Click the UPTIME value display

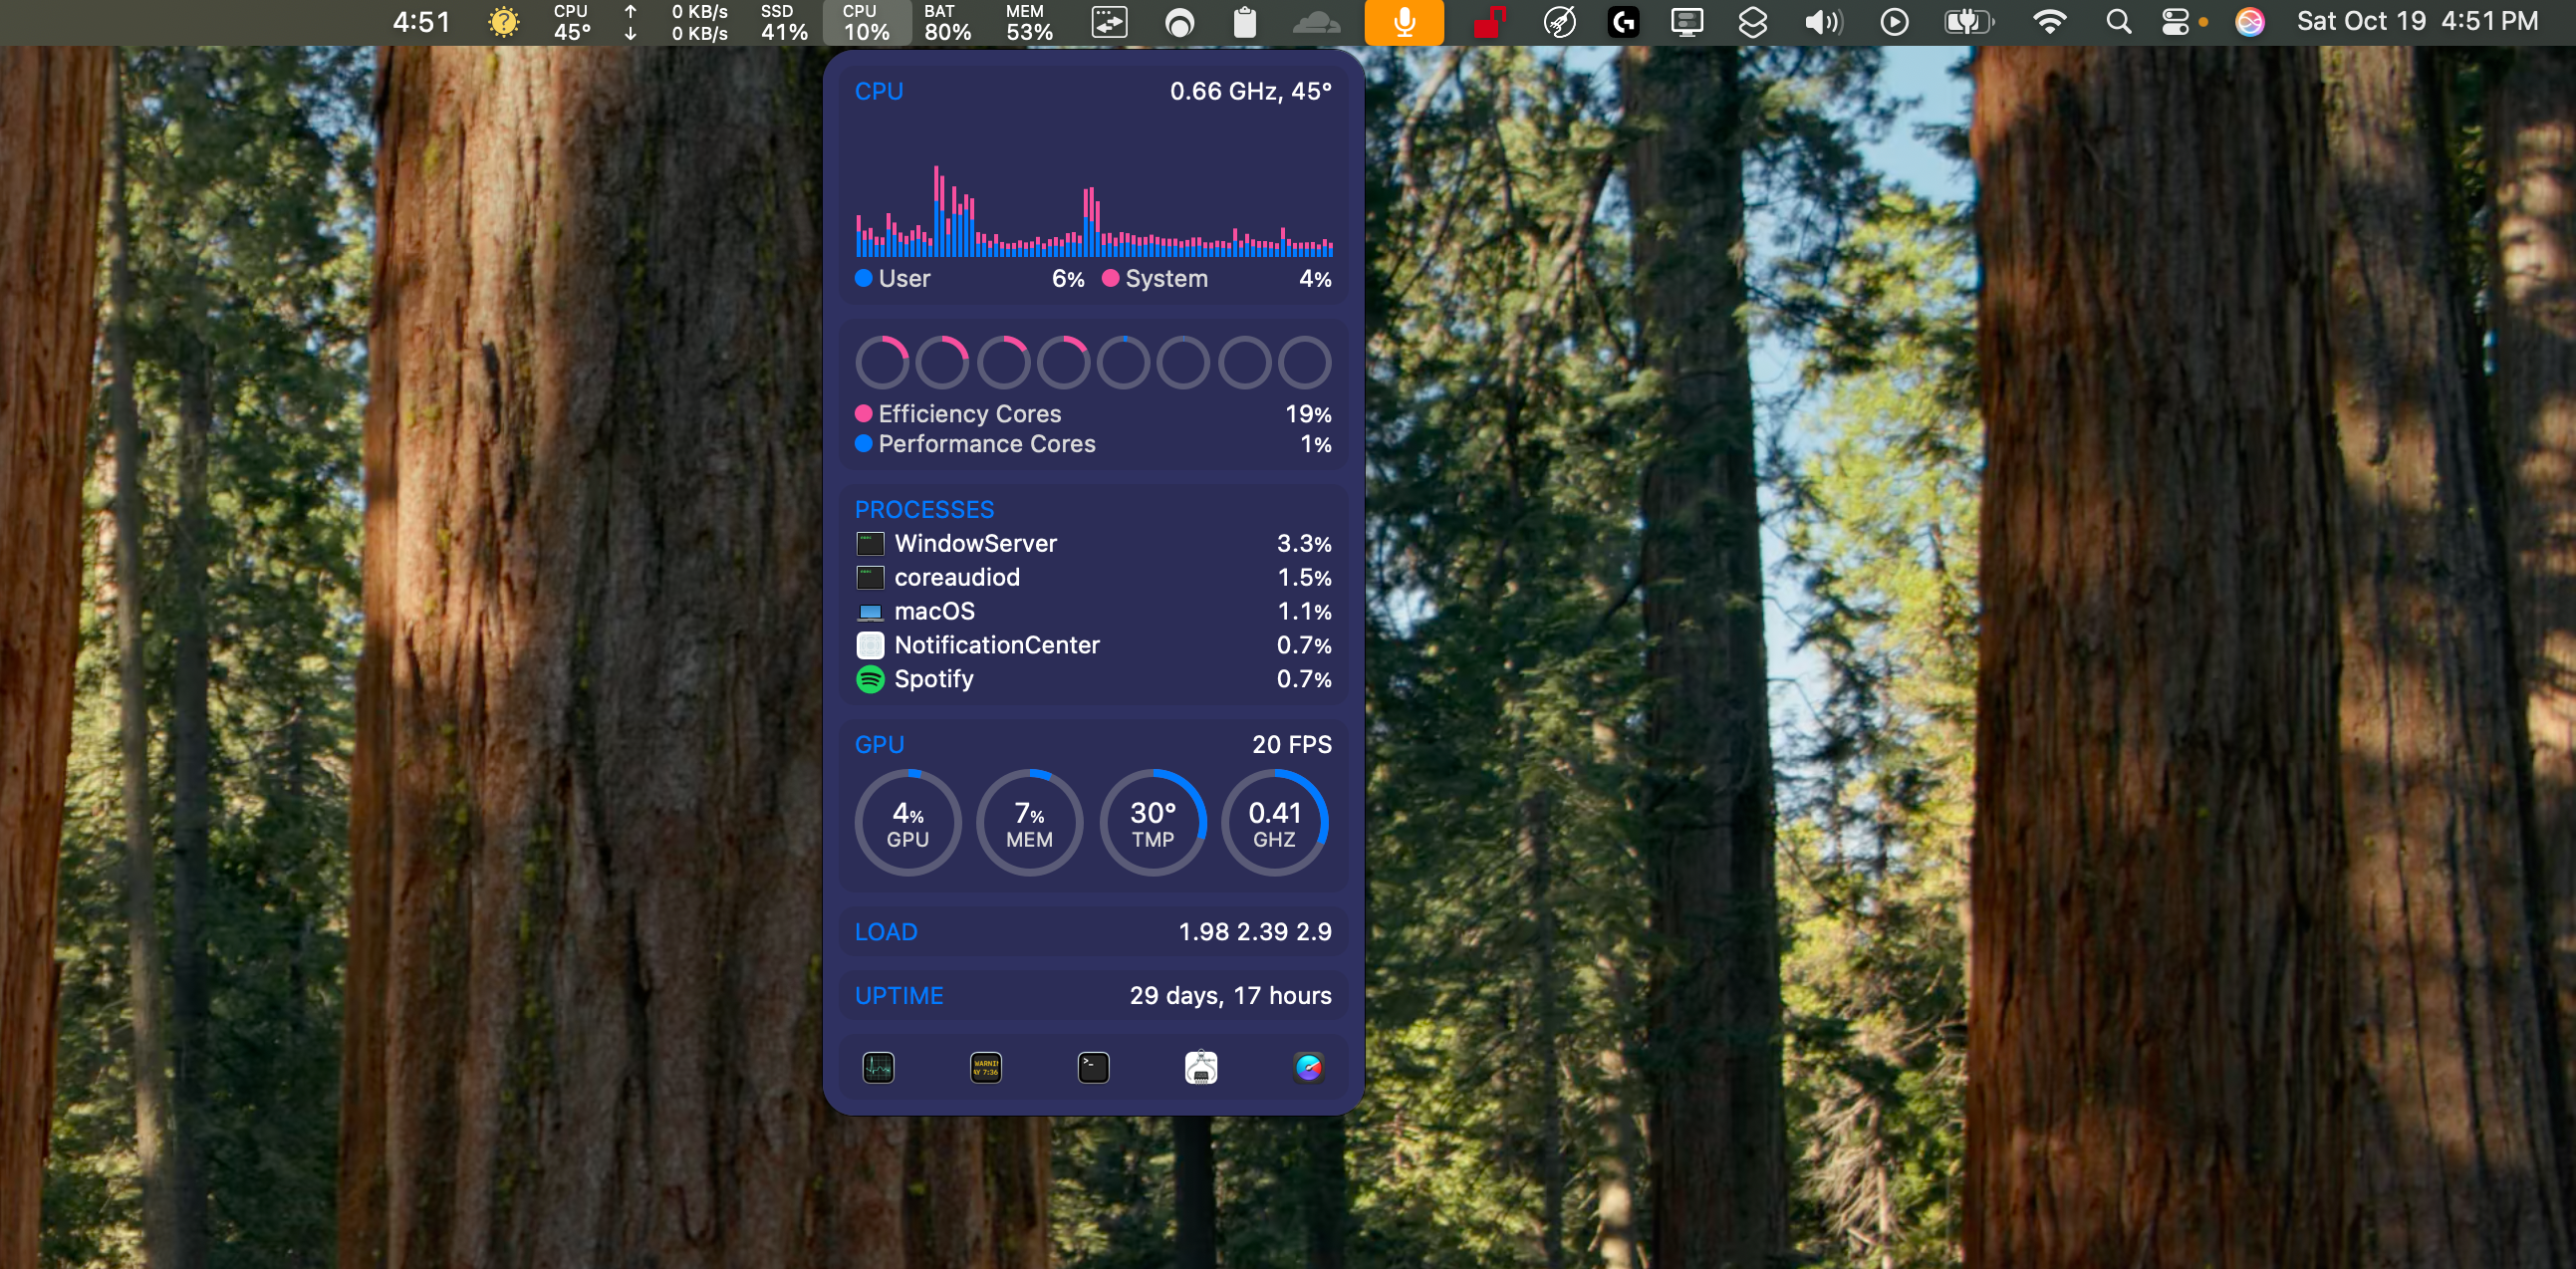pos(1230,994)
